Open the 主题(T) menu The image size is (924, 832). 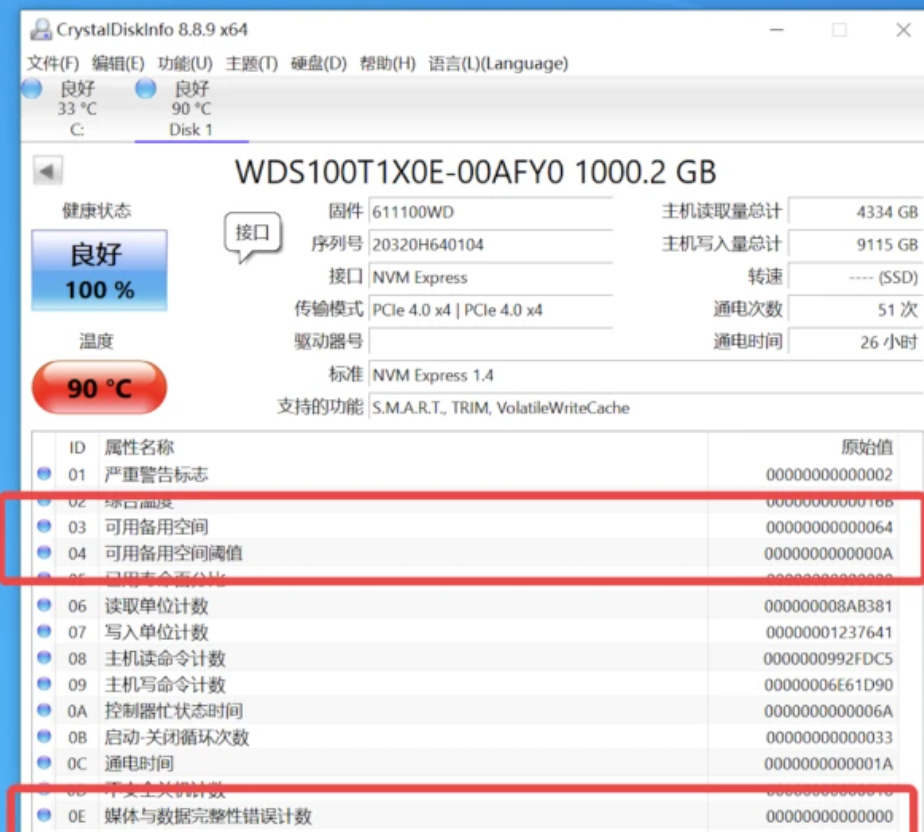tap(252, 63)
